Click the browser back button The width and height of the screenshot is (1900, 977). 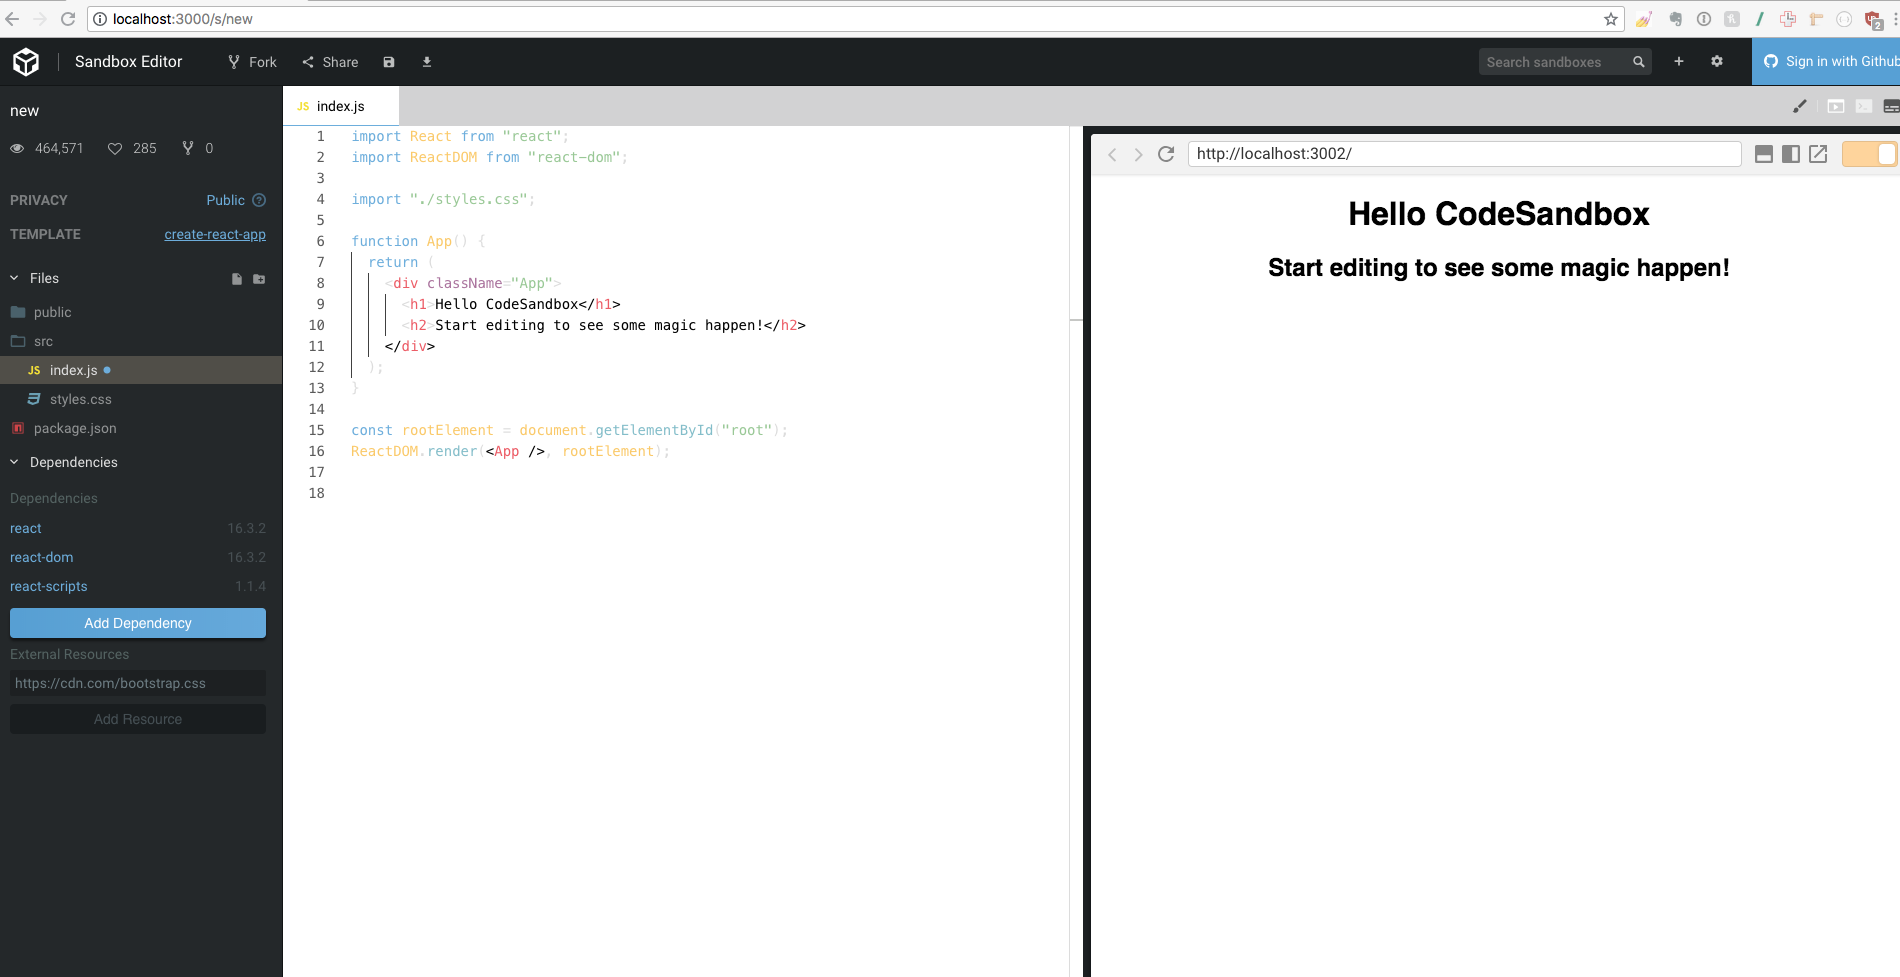tap(12, 19)
